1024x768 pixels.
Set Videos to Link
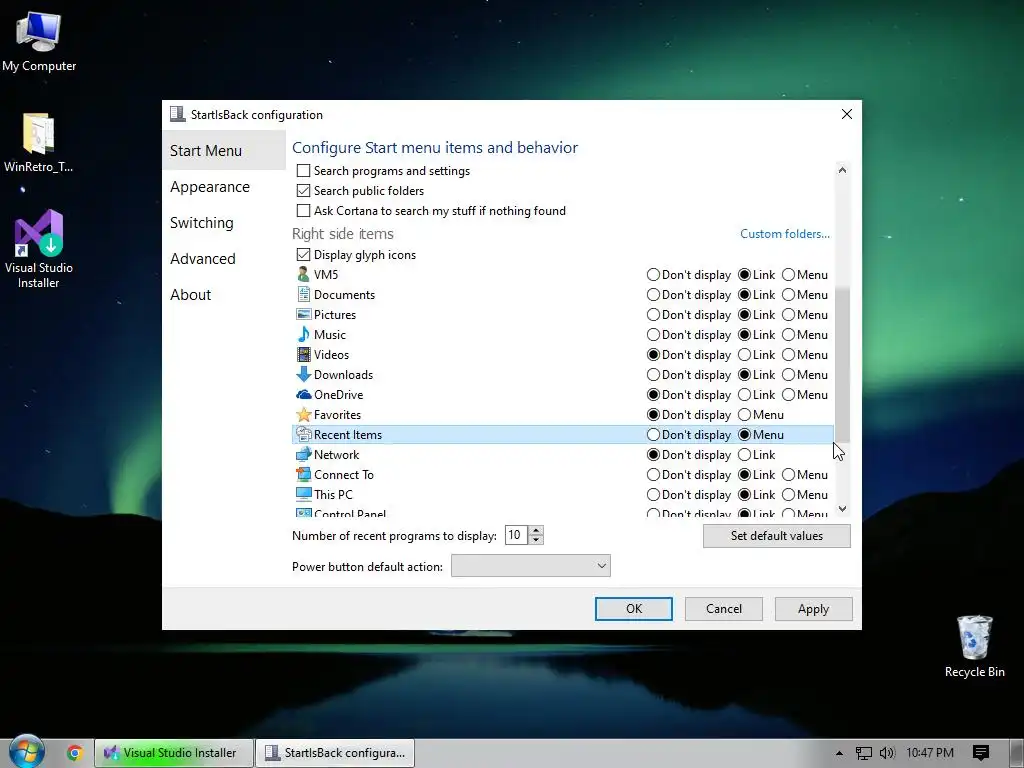click(x=744, y=355)
